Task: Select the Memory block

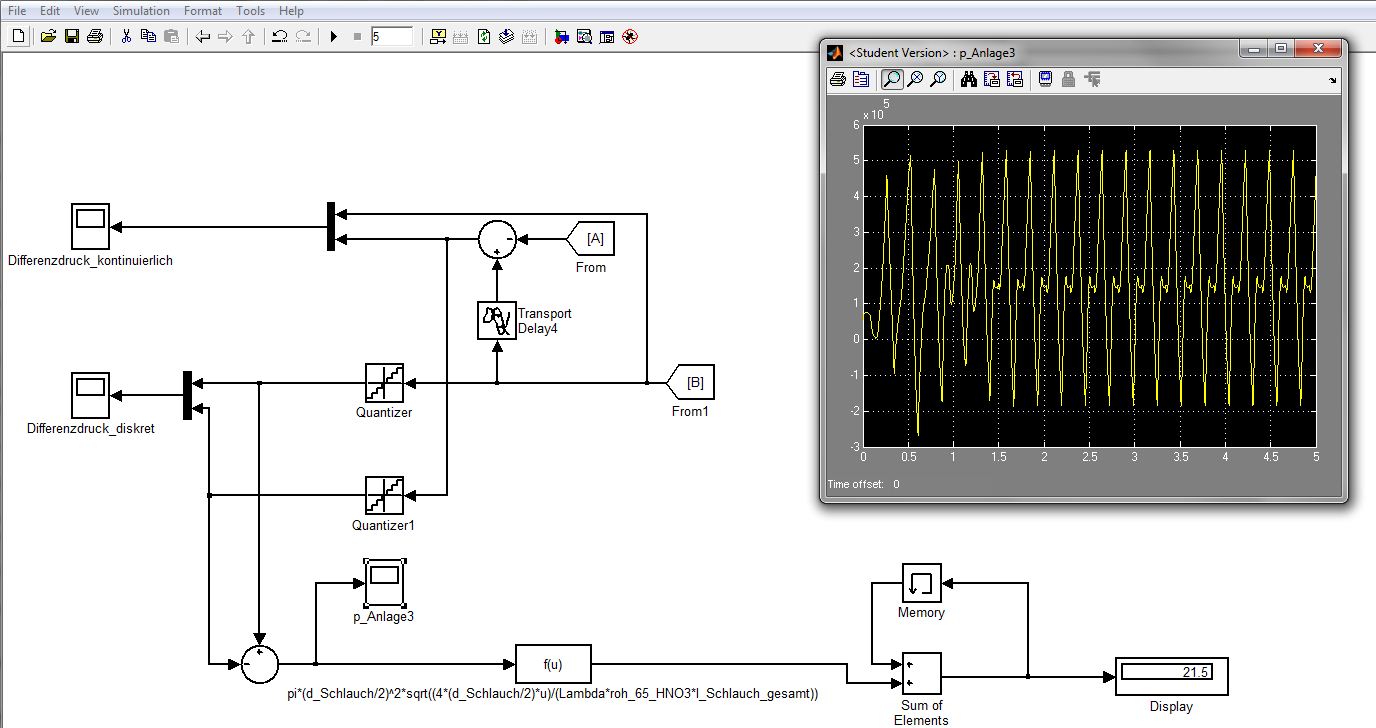Action: (921, 583)
